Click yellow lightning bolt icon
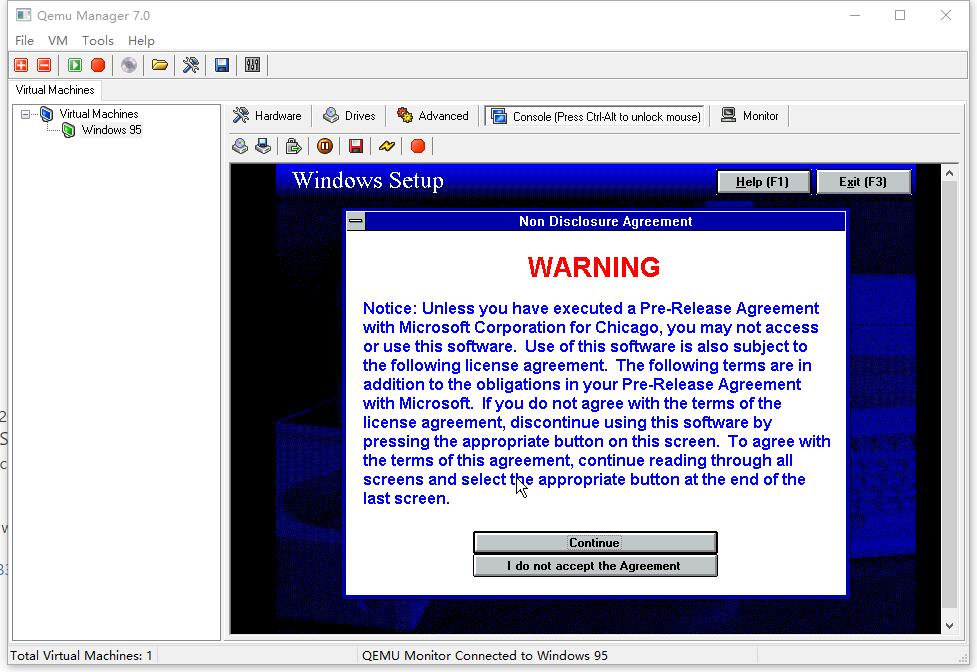Screen dimensions: 977x672 (387, 146)
